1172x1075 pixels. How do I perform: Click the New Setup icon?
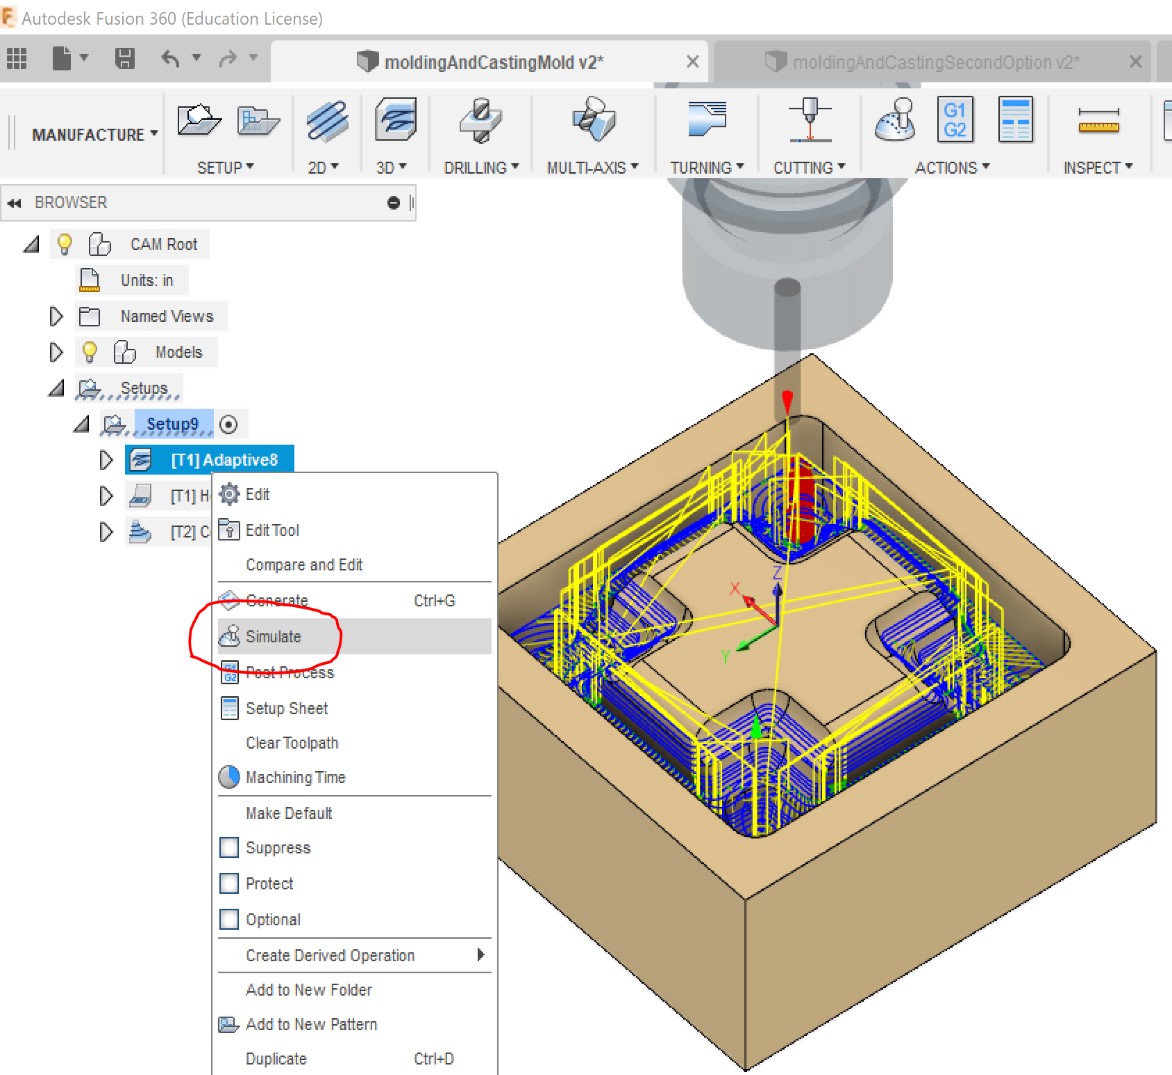coord(198,120)
